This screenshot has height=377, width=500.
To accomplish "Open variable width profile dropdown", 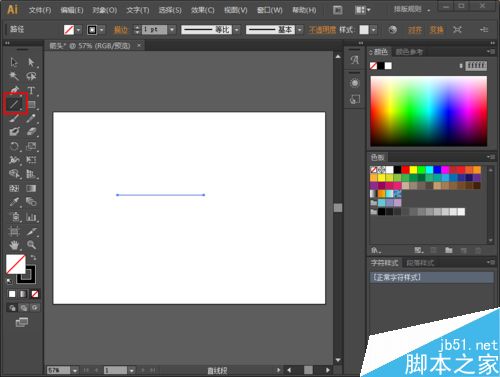I will pyautogui.click(x=237, y=30).
